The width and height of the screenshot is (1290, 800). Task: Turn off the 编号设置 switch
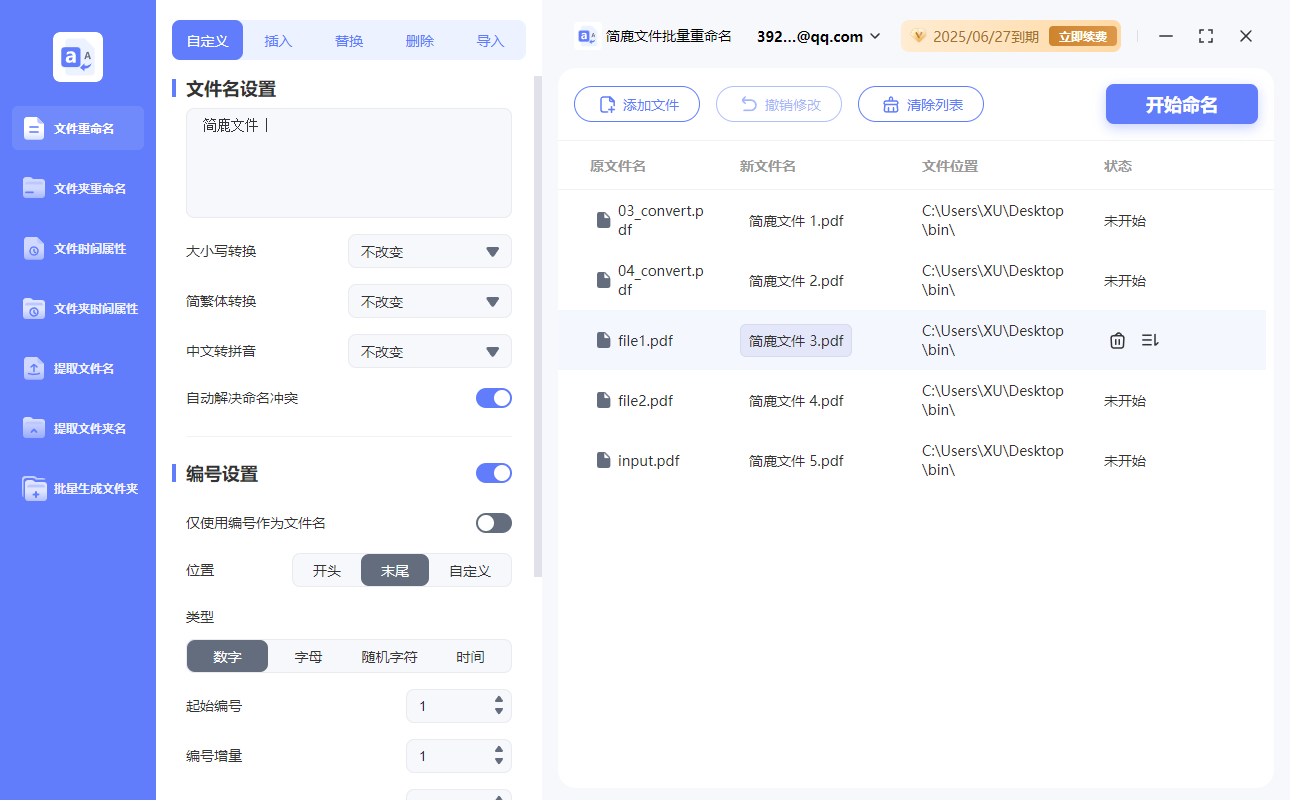[x=493, y=472]
